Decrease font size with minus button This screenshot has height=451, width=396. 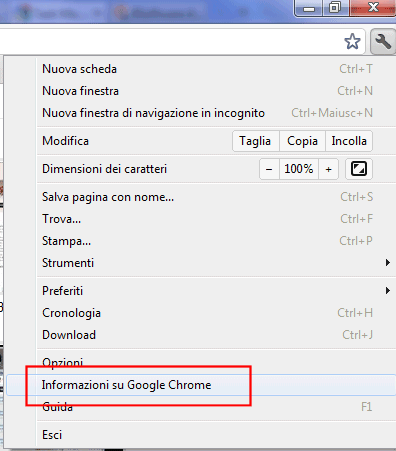point(269,169)
